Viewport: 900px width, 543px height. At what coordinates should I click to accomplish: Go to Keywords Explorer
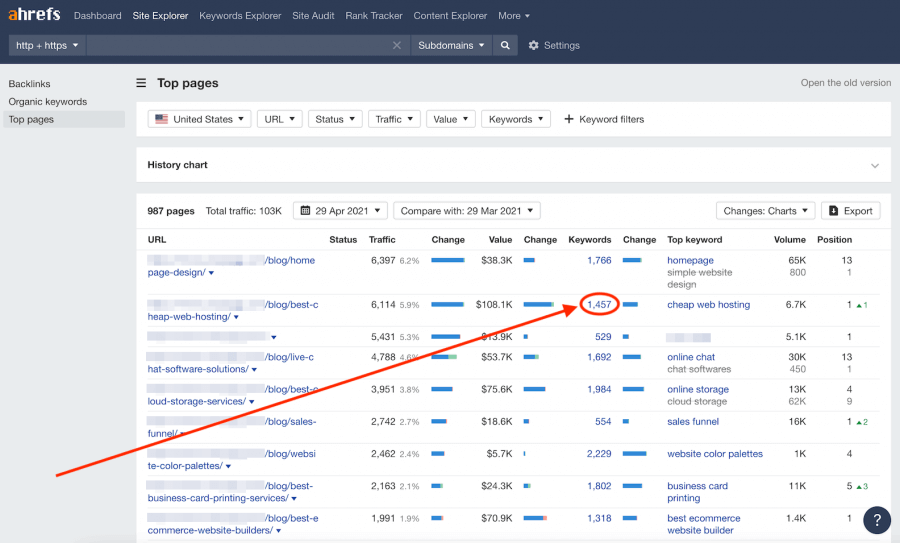(240, 15)
